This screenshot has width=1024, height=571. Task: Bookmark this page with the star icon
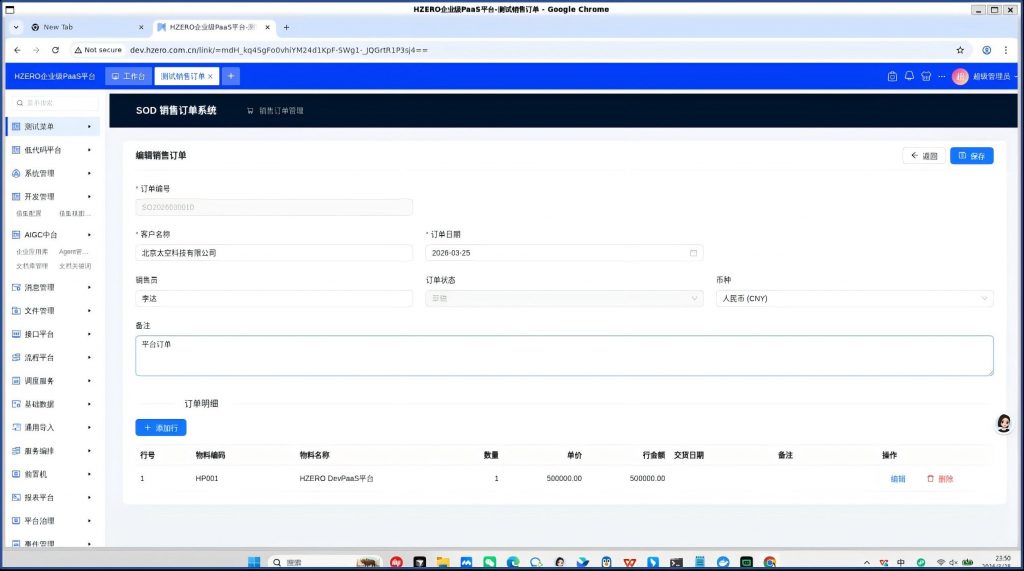point(960,49)
